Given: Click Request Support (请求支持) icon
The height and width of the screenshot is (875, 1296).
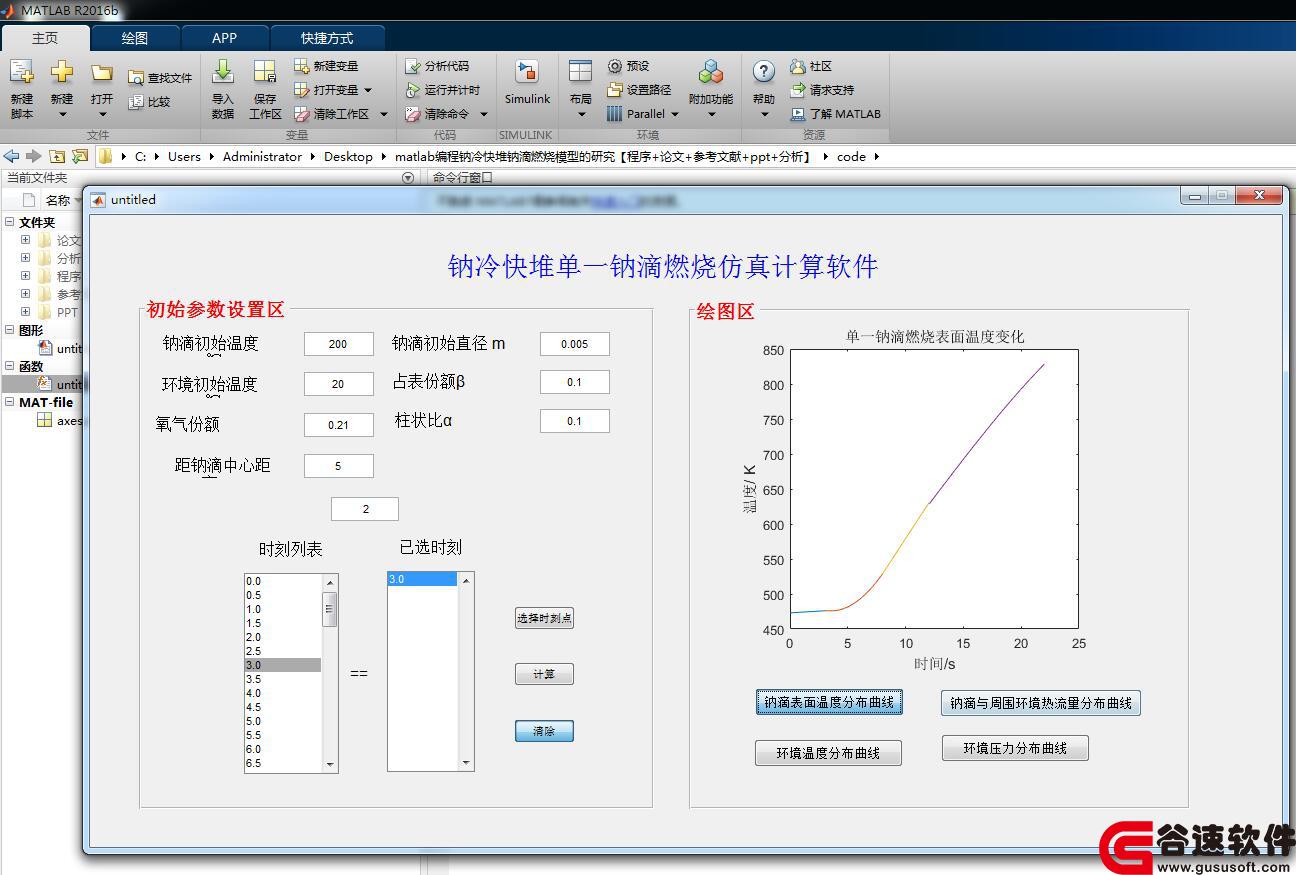Looking at the screenshot, I should pos(797,90).
